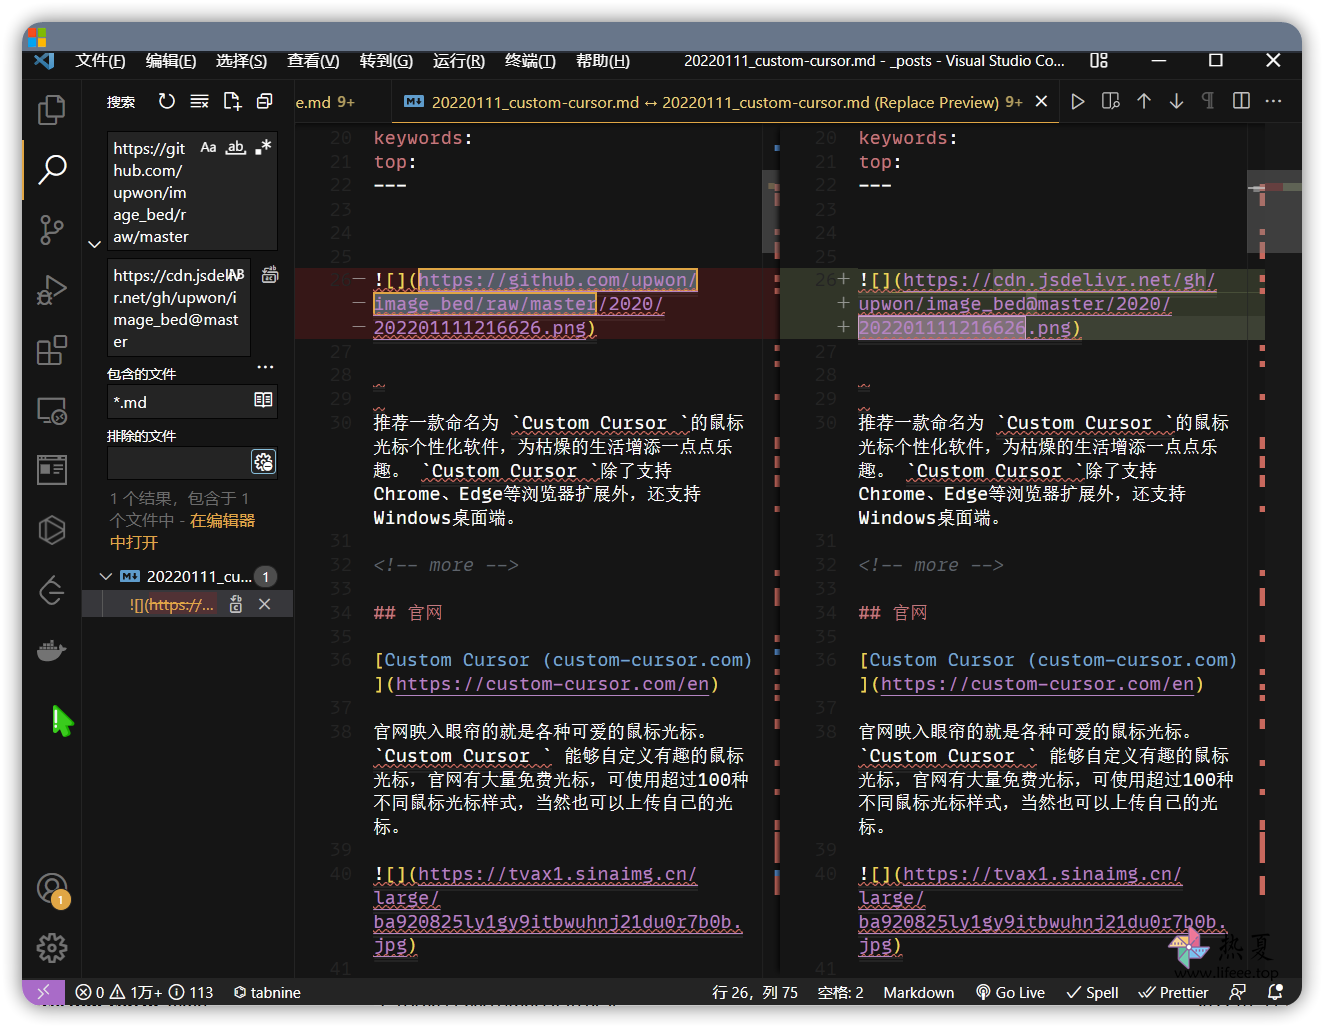Viewport: 1324px width, 1028px height.
Task: Open the Extensions view
Action: pyautogui.click(x=52, y=350)
